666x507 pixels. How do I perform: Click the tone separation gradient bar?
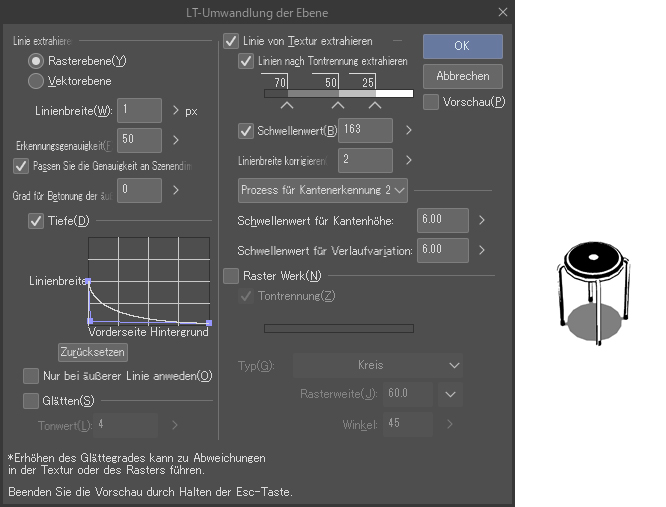338,93
